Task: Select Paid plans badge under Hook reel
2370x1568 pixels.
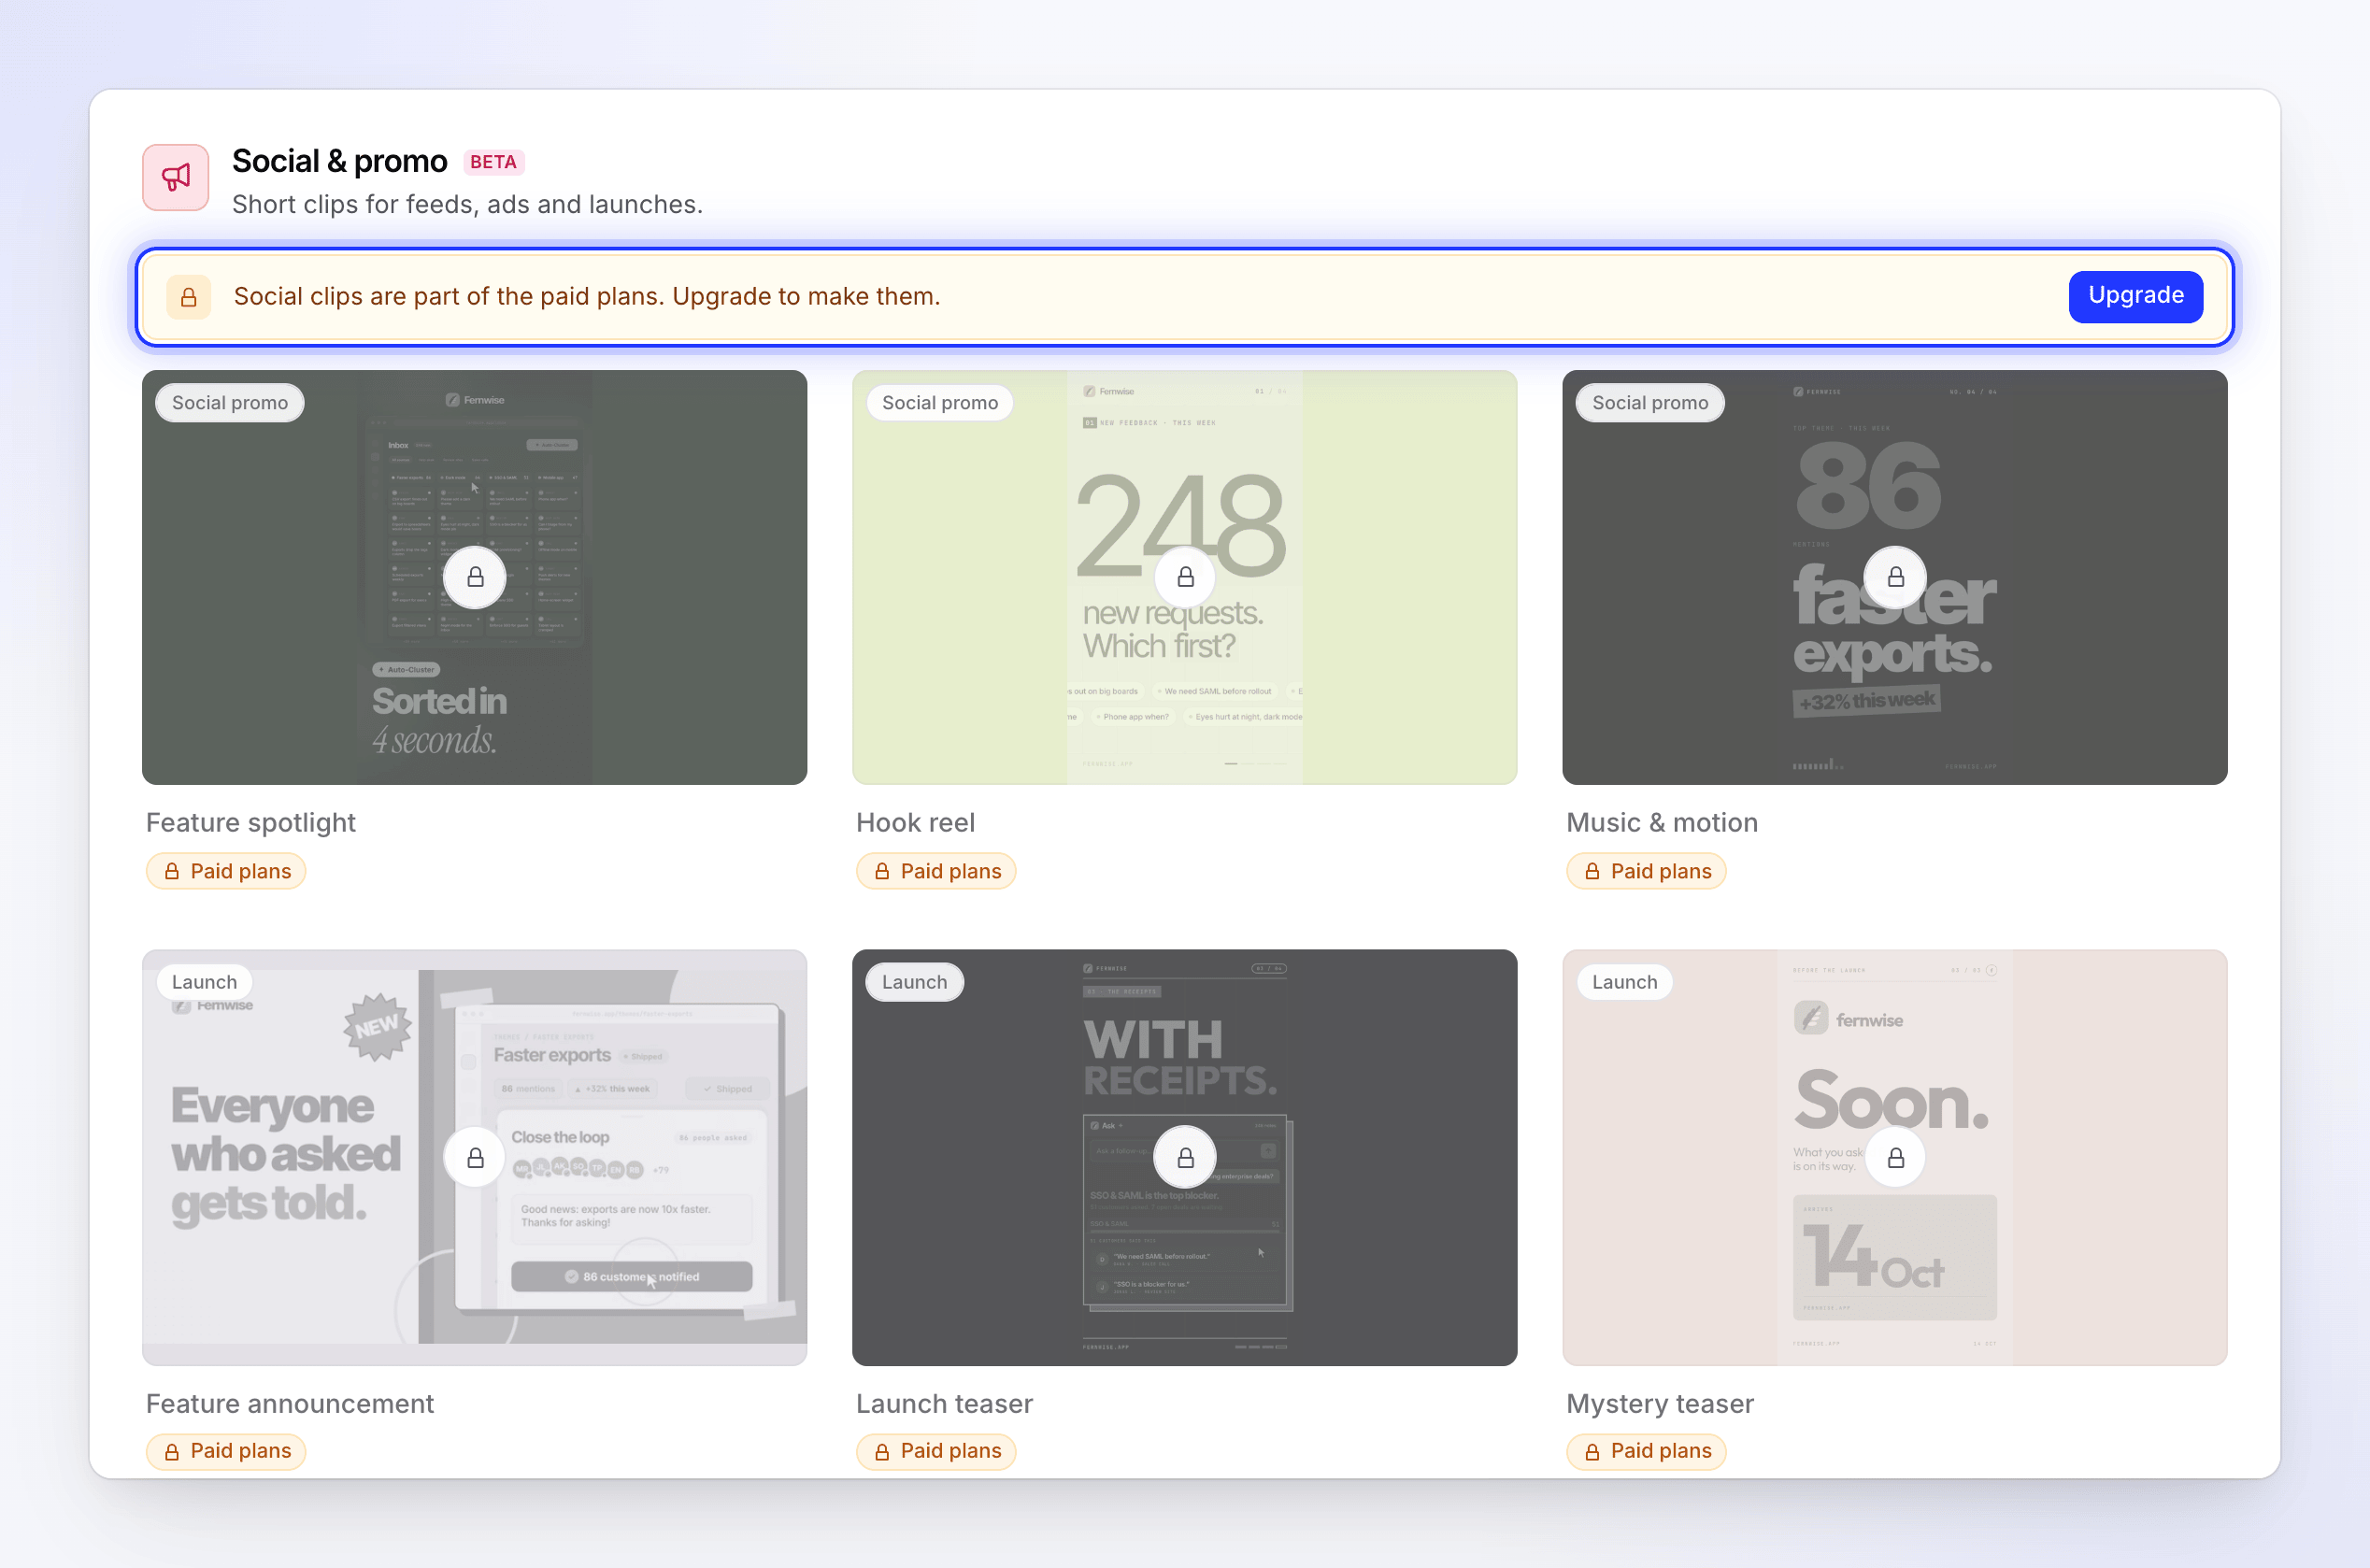Action: [x=936, y=871]
